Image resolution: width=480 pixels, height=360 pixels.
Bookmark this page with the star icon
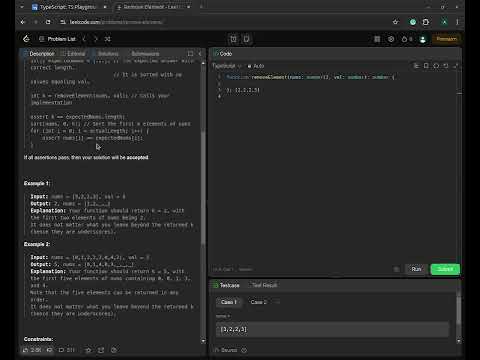[396, 22]
